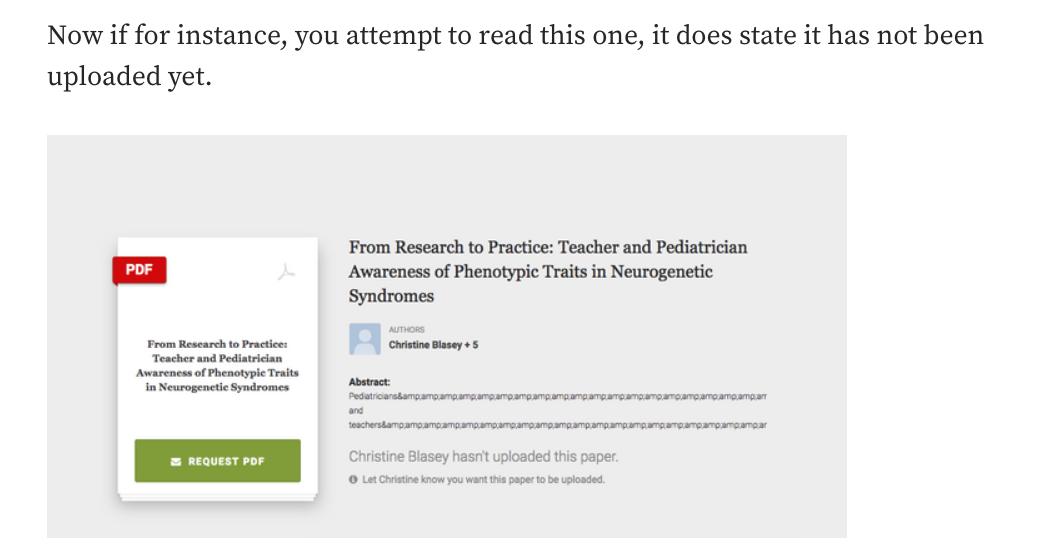This screenshot has width=1038, height=538.
Task: Click the Abstract heading
Action: (369, 382)
